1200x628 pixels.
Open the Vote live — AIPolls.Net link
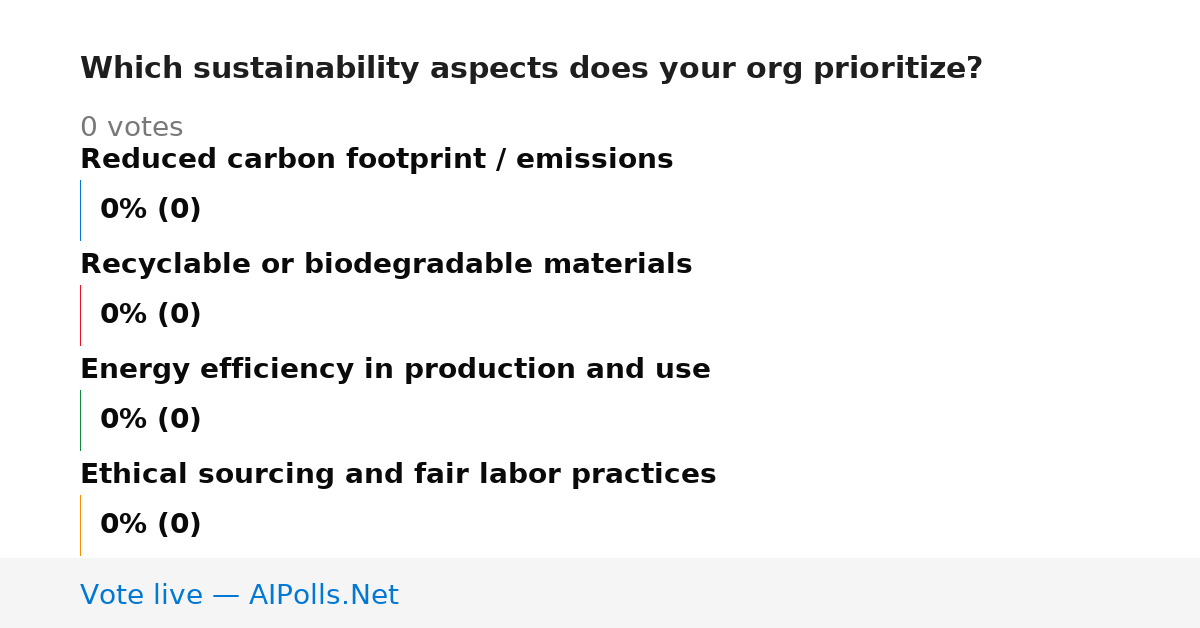point(239,596)
